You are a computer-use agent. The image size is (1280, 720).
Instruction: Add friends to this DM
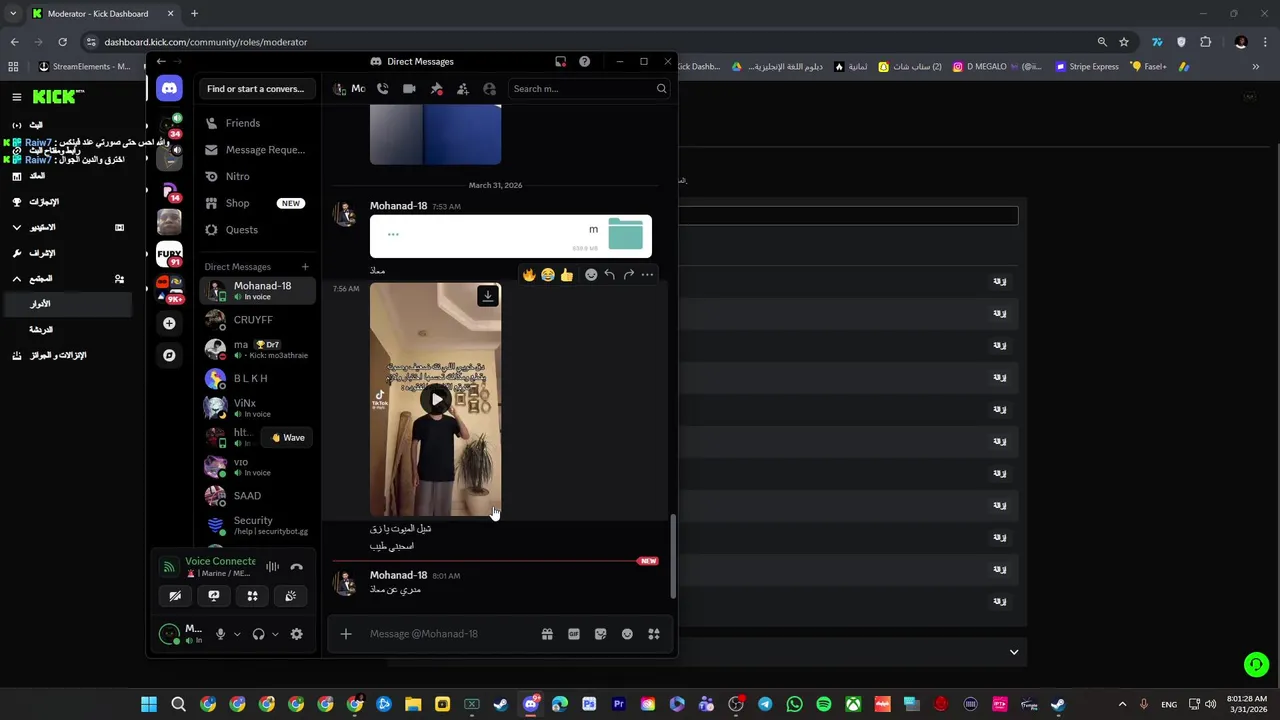coord(463,89)
